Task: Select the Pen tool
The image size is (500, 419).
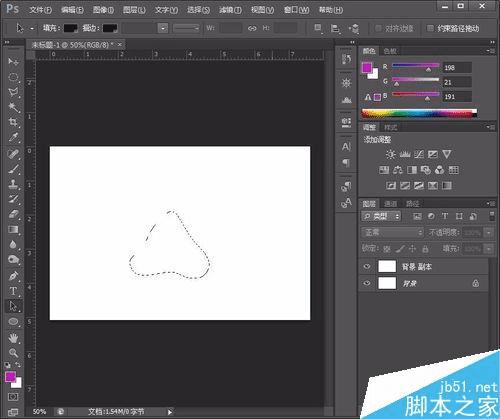Action: pyautogui.click(x=13, y=276)
